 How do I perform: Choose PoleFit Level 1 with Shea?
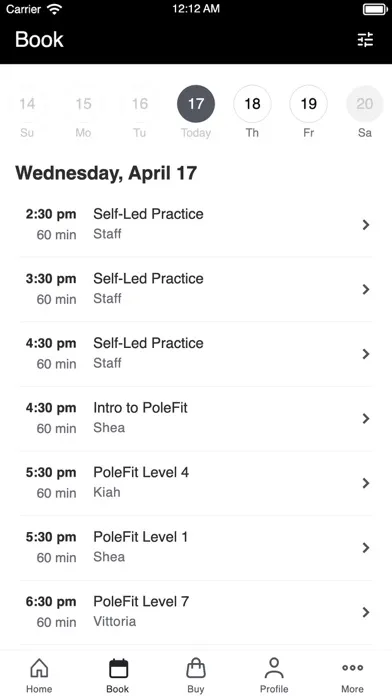pos(196,547)
